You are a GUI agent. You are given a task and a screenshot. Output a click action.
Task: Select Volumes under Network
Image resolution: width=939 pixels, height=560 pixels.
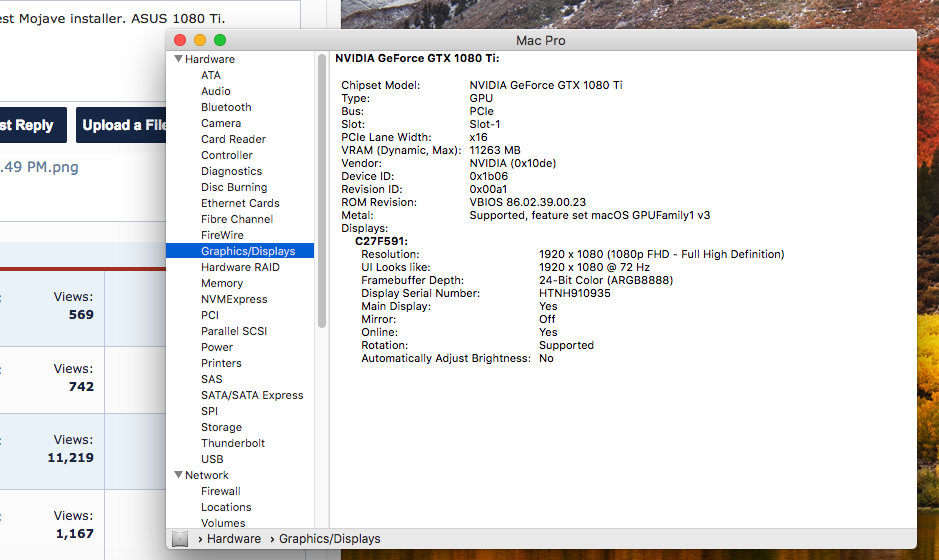(x=223, y=523)
